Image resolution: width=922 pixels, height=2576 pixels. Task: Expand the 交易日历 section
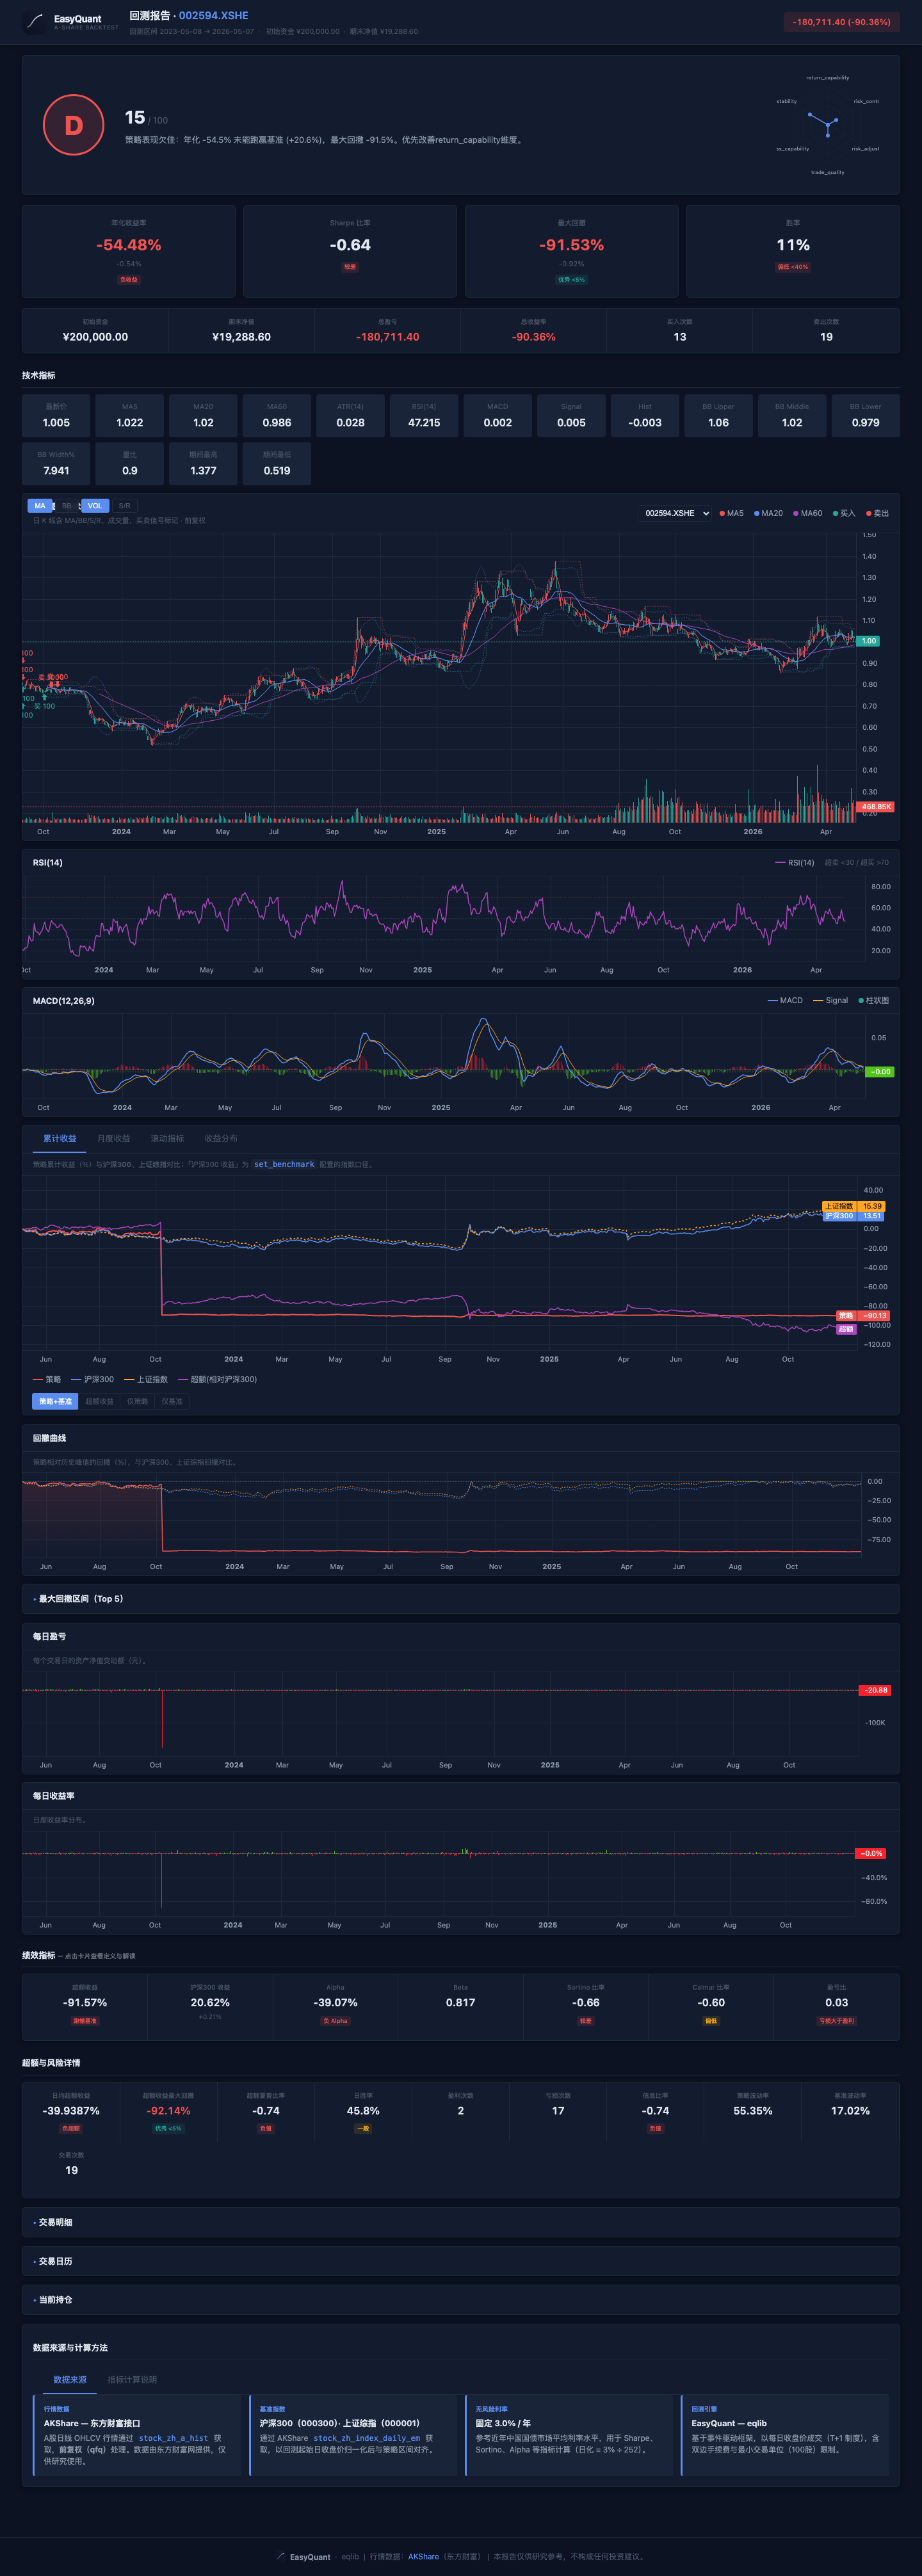click(x=461, y=2261)
